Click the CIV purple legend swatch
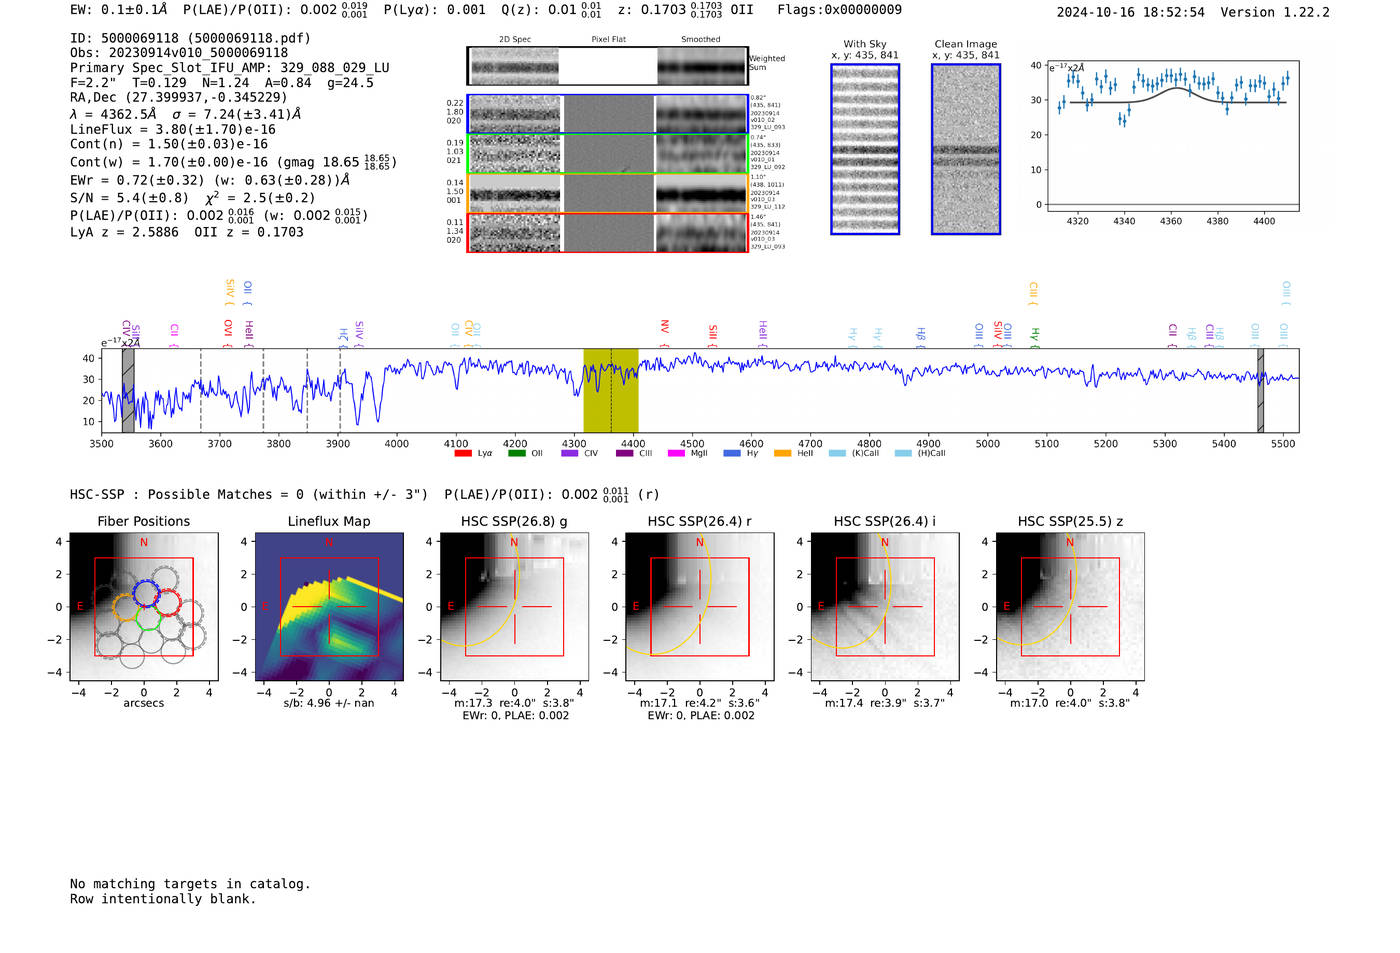The height and width of the screenshot is (953, 1400). coord(570,453)
